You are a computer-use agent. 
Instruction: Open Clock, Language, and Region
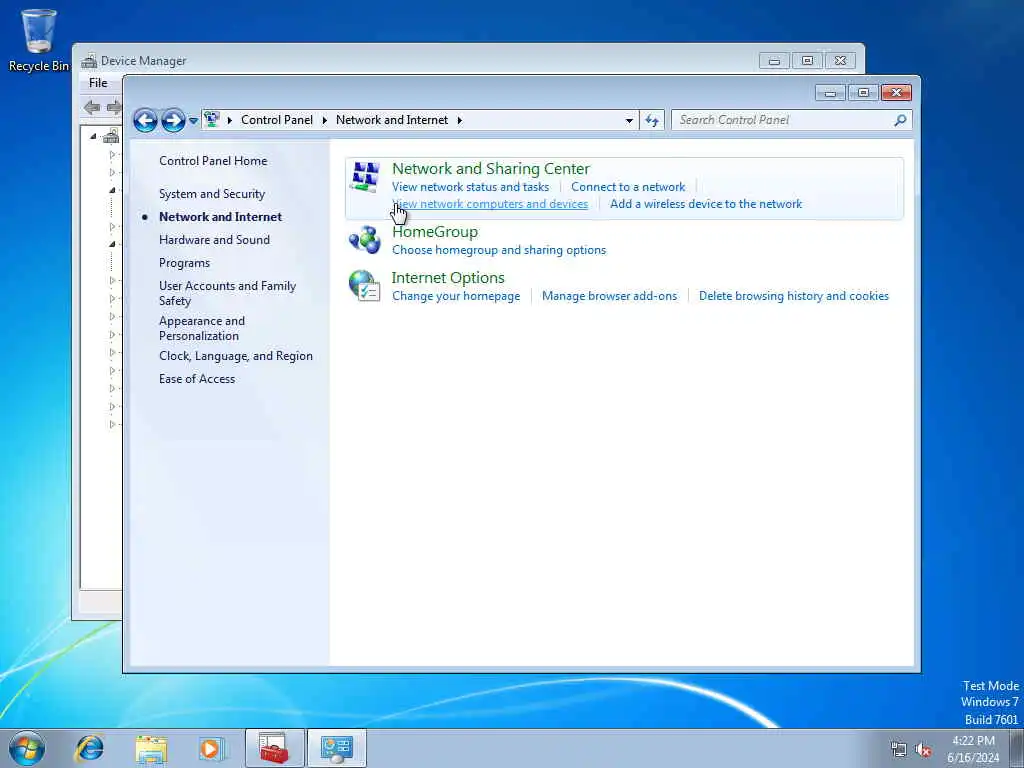(236, 356)
